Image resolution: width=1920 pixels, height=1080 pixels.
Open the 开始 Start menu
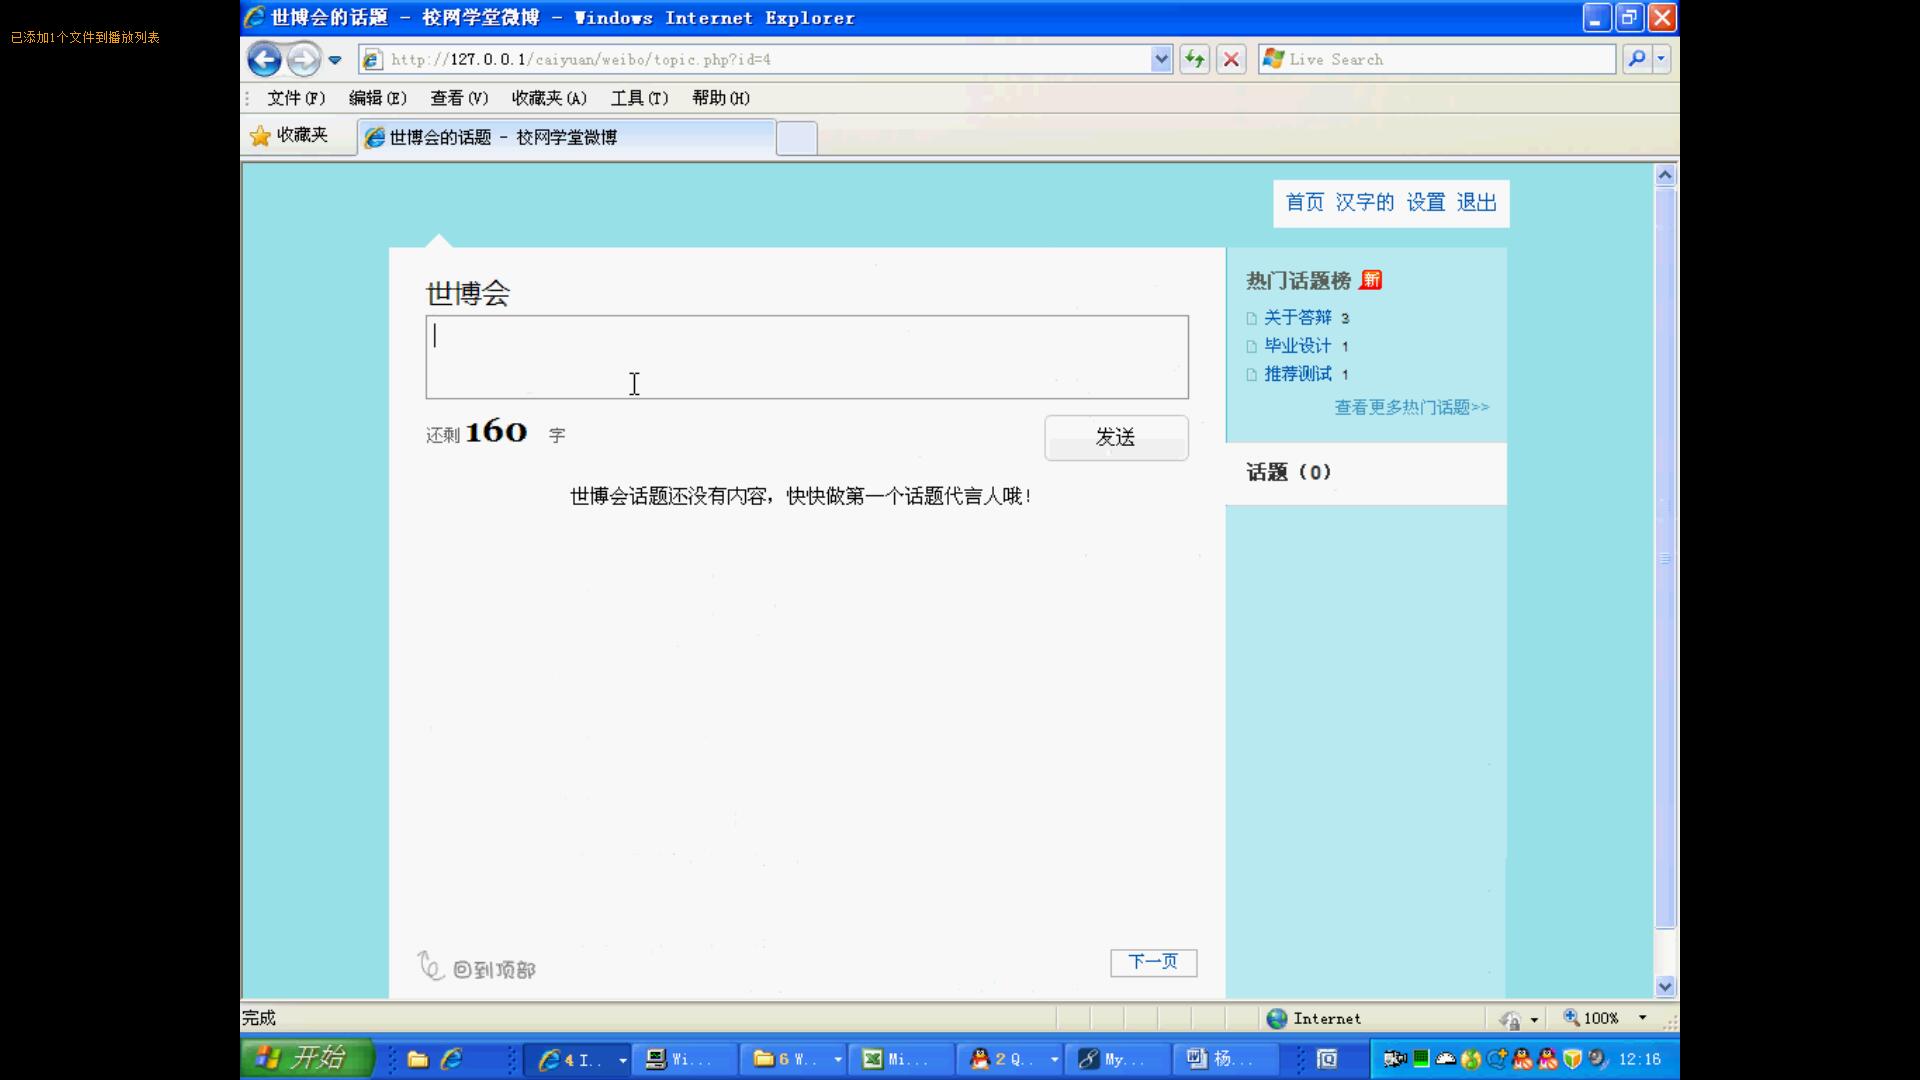(307, 1058)
